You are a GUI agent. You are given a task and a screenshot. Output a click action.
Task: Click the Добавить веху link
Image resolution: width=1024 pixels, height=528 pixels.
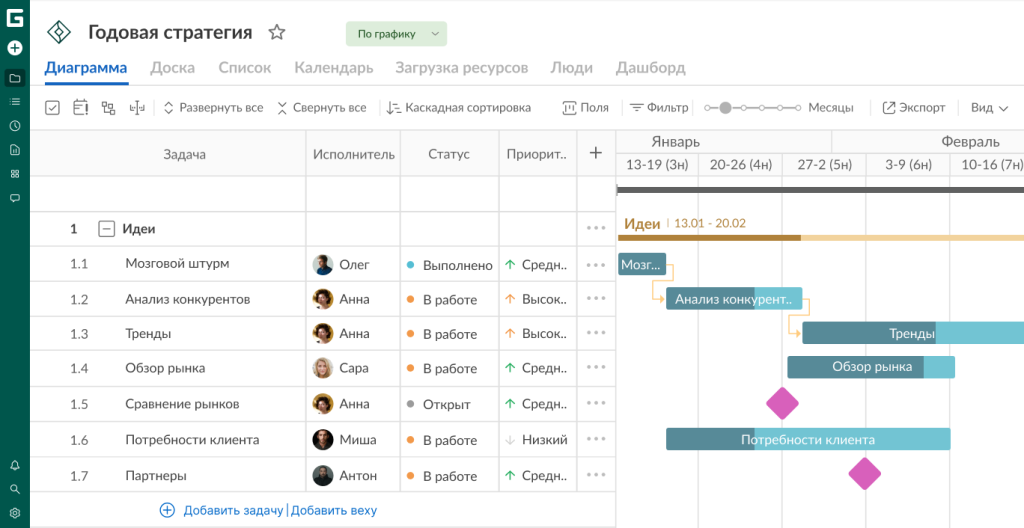point(334,510)
